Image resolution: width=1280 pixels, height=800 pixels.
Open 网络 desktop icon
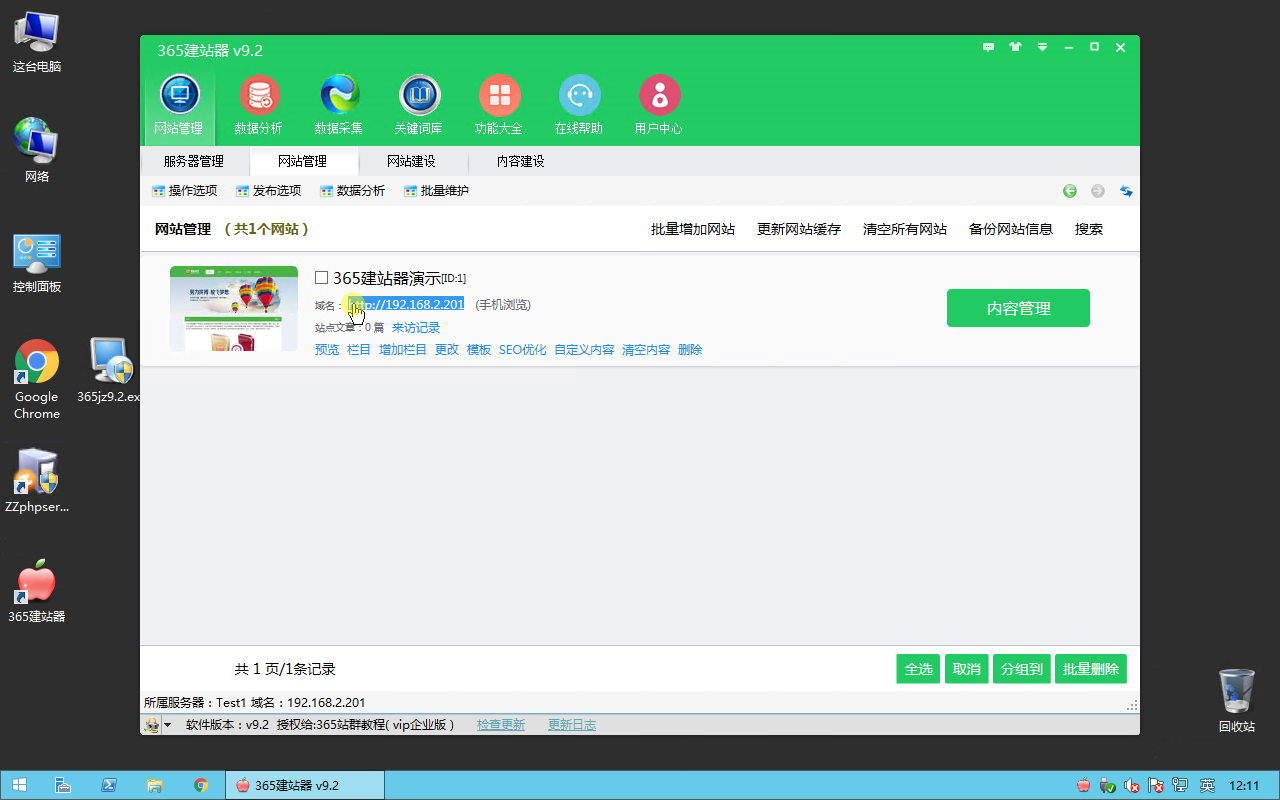(x=37, y=151)
